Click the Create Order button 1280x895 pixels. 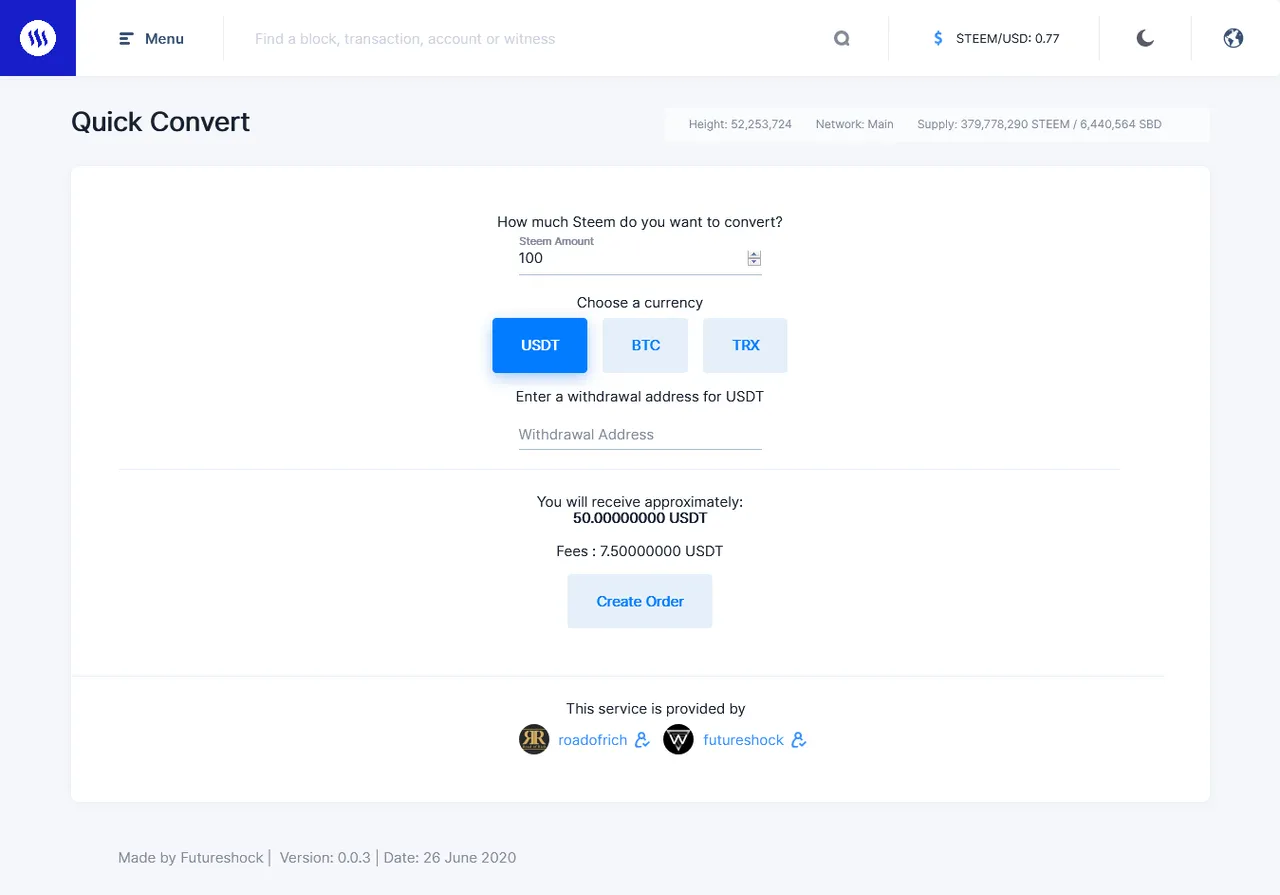pos(640,601)
